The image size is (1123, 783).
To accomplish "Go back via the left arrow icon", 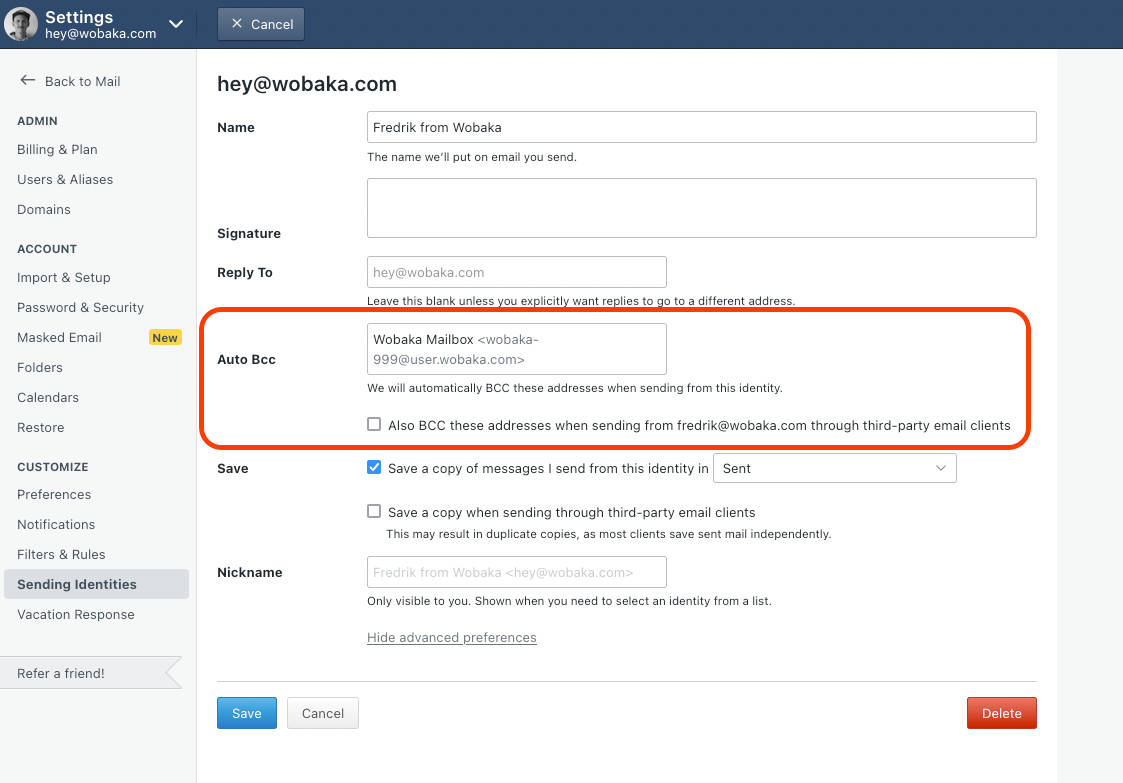I will pyautogui.click(x=27, y=81).
